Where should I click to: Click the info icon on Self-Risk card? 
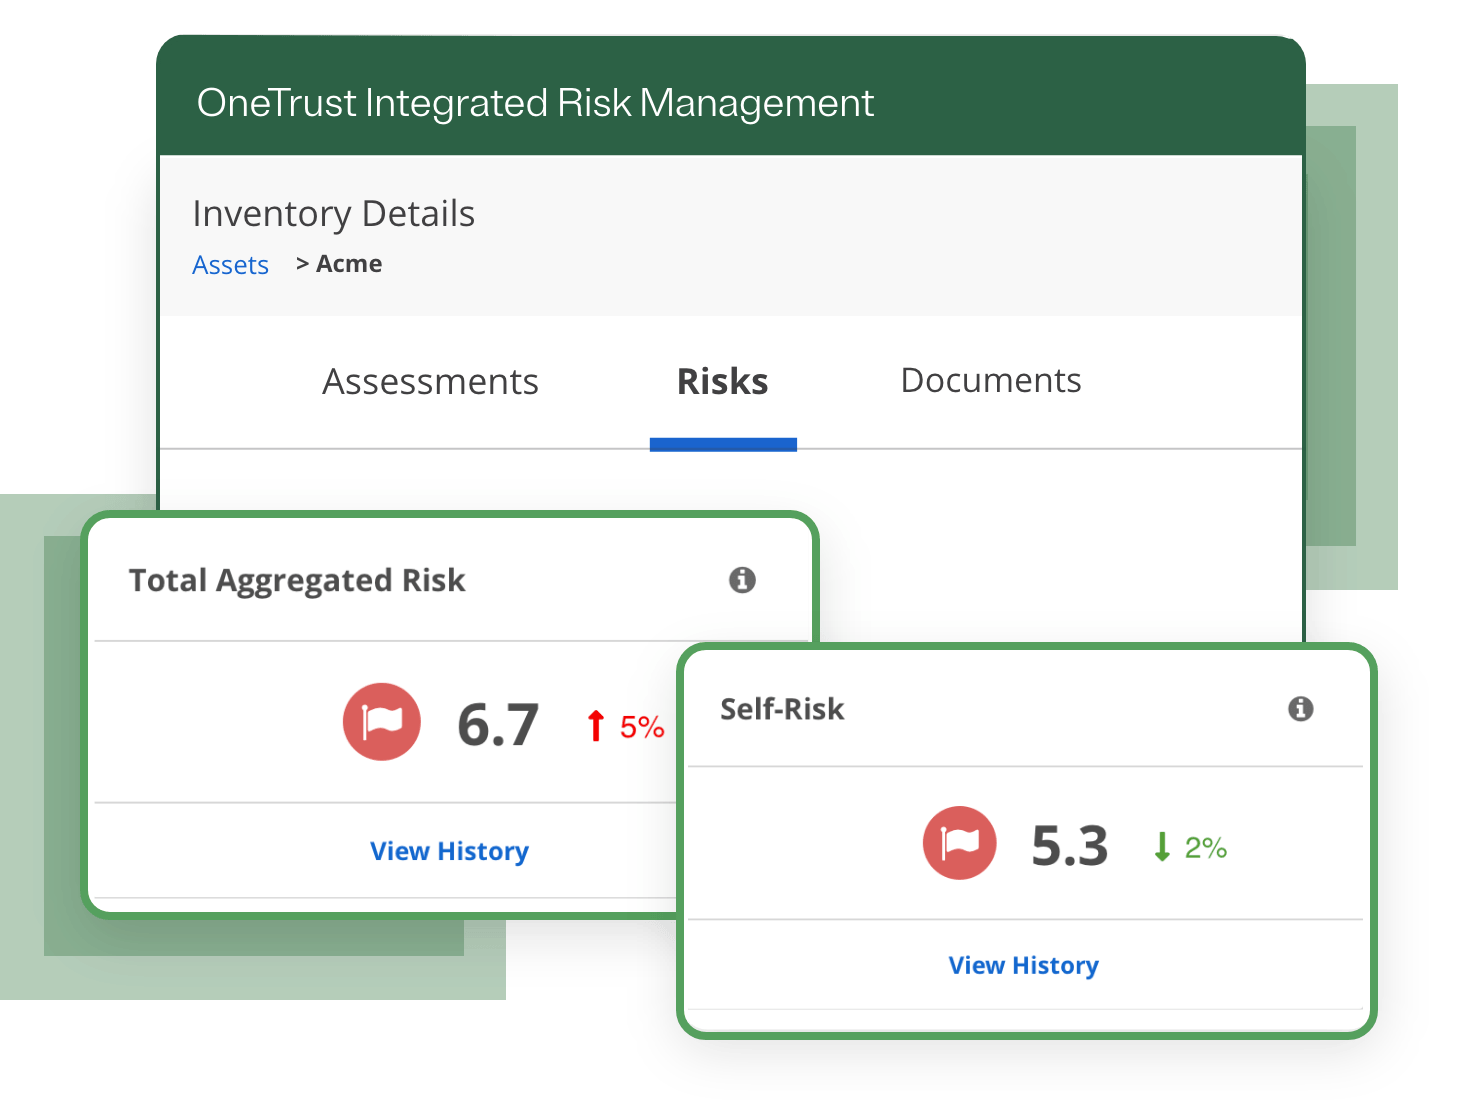(1300, 709)
